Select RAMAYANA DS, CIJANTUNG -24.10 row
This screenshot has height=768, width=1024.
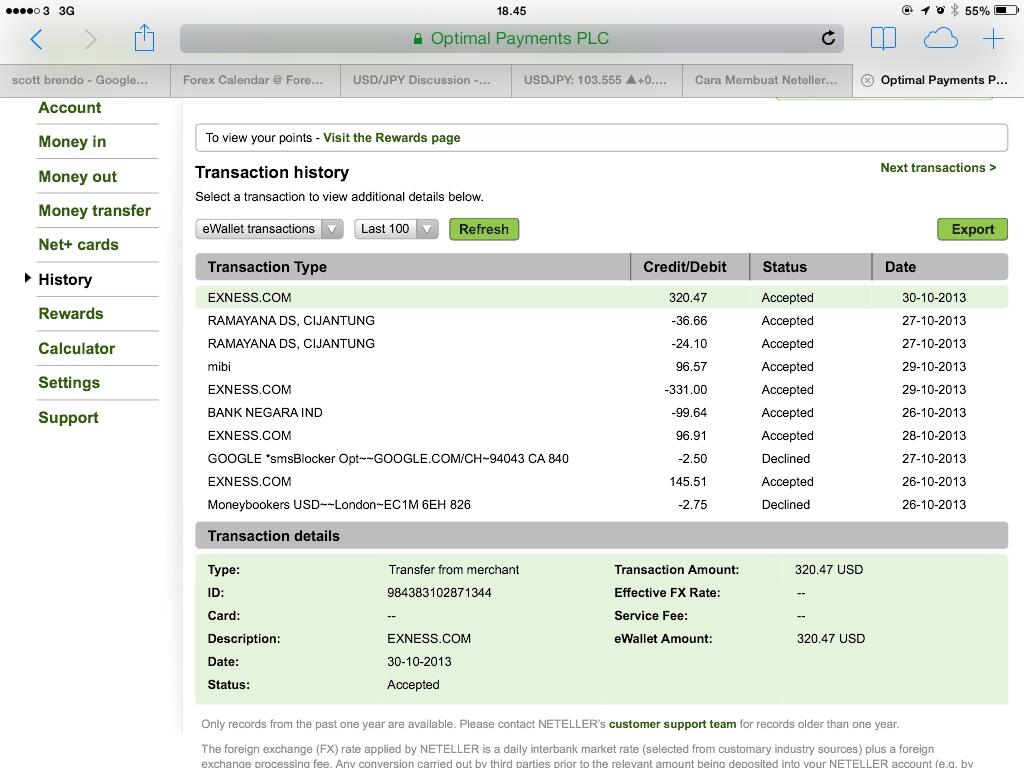(601, 344)
